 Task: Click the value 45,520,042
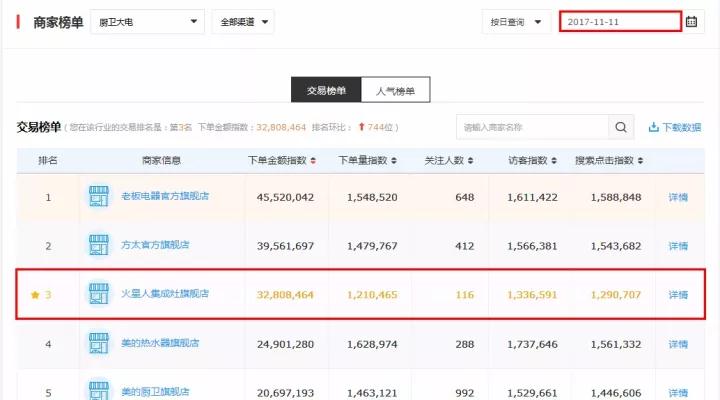[x=285, y=197]
